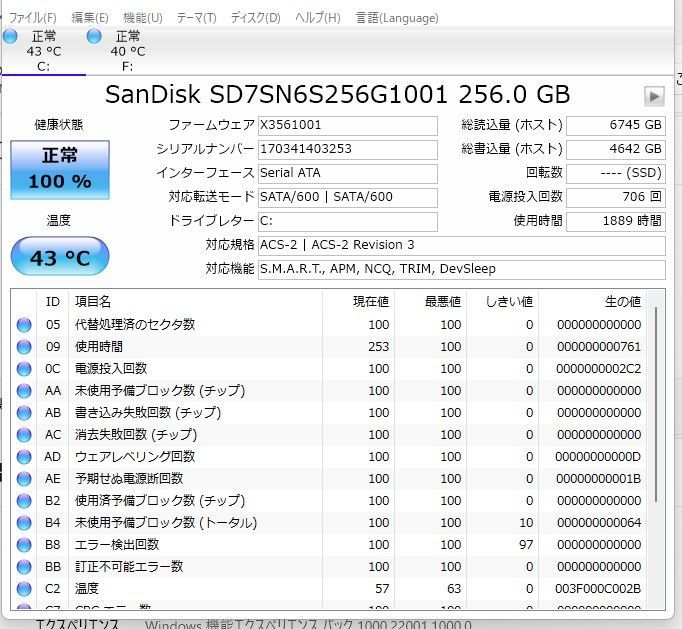The height and width of the screenshot is (629, 682).
Task: Click the SMART table vertical scrollbar
Action: point(656,405)
